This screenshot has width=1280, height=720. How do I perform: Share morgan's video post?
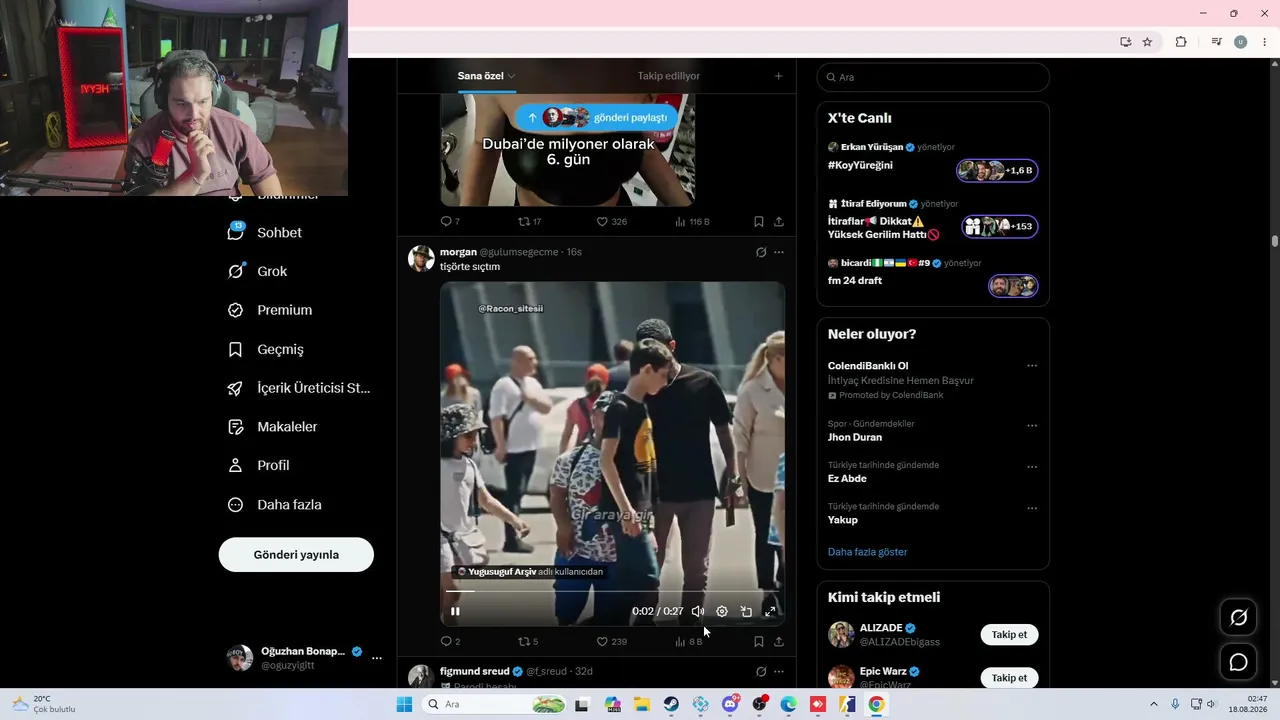tap(779, 641)
